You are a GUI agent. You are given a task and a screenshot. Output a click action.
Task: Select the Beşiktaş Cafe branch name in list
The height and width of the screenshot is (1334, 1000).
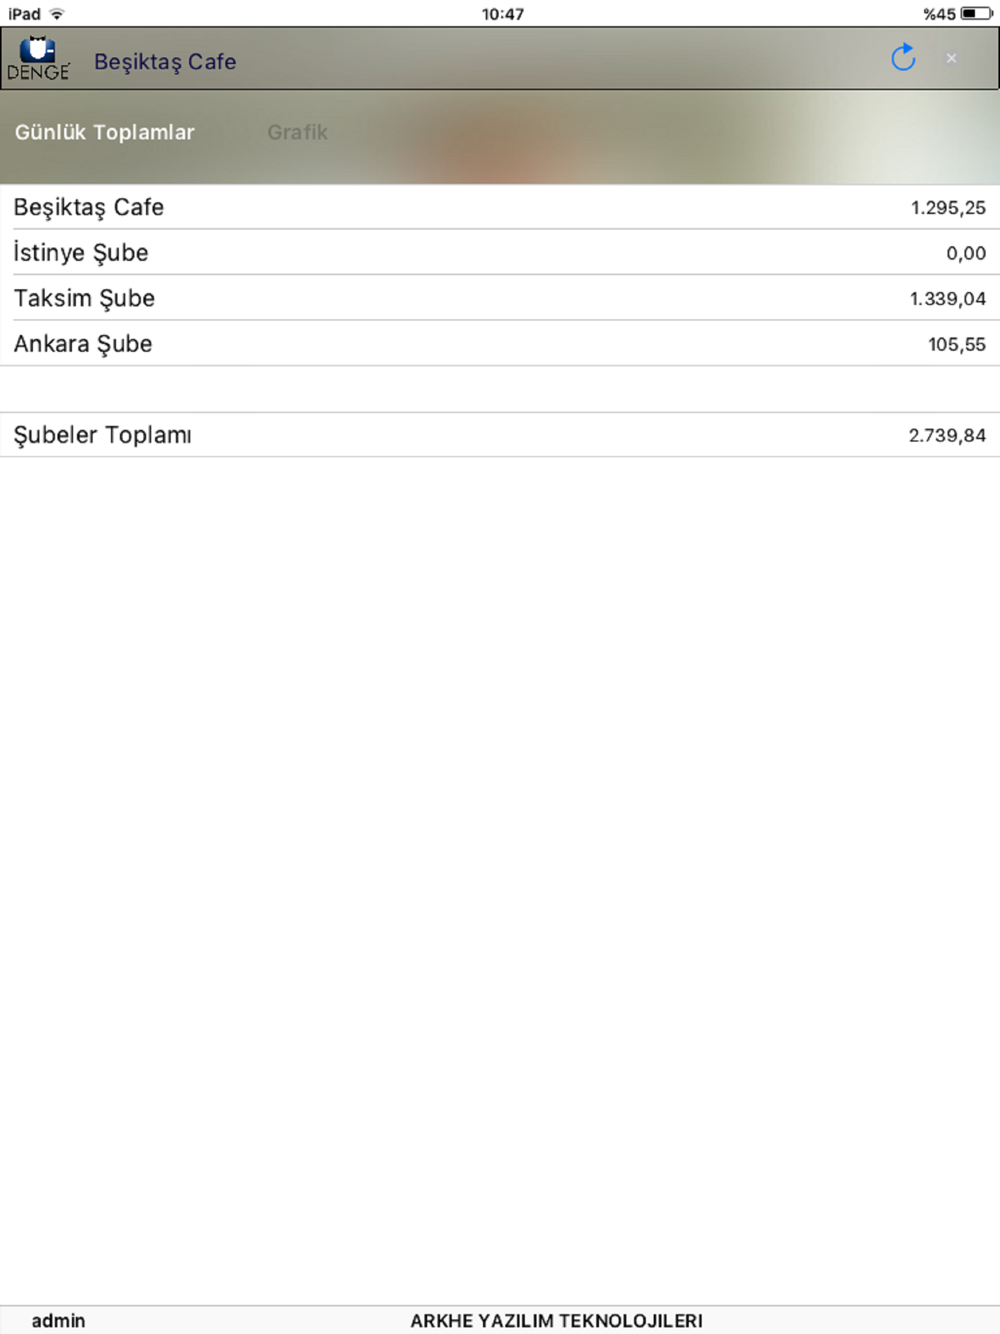pos(89,207)
